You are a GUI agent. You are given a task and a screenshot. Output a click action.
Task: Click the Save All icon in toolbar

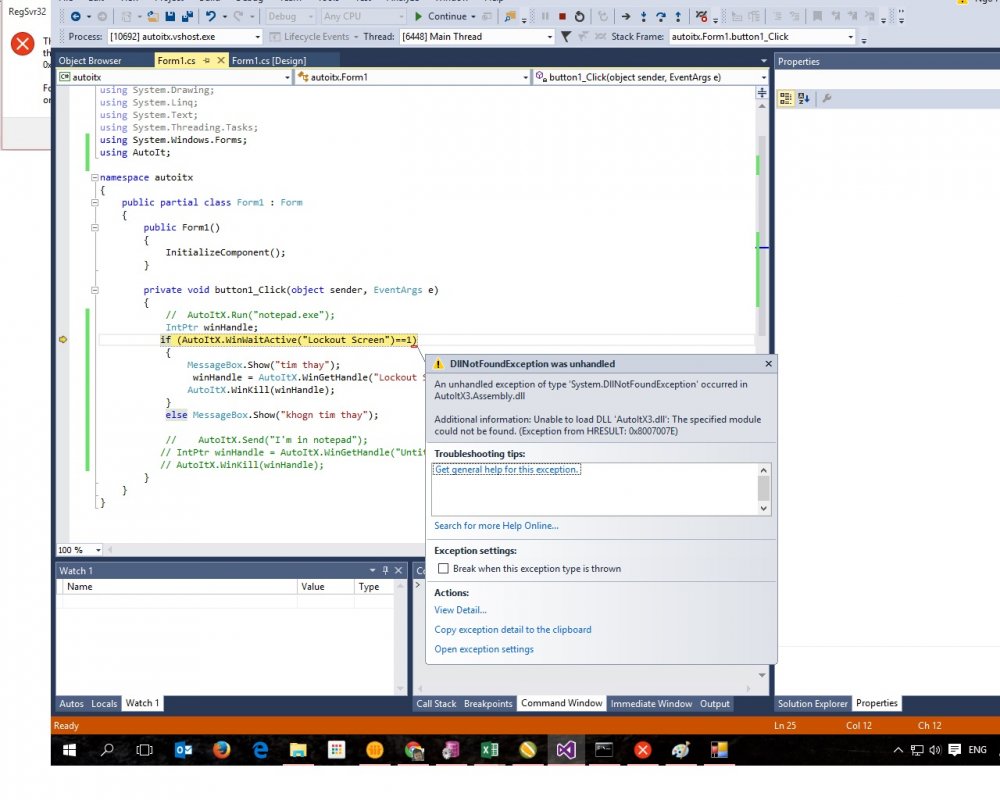click(x=188, y=17)
